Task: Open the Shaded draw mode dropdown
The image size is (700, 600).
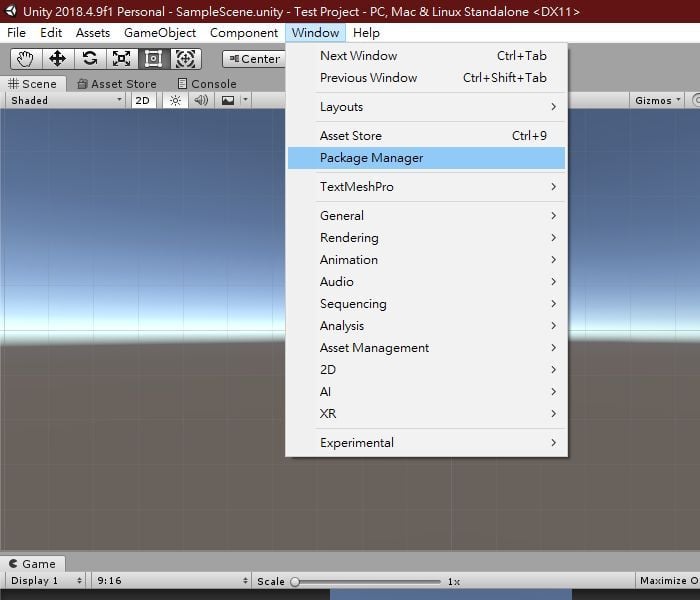Action: tap(66, 100)
